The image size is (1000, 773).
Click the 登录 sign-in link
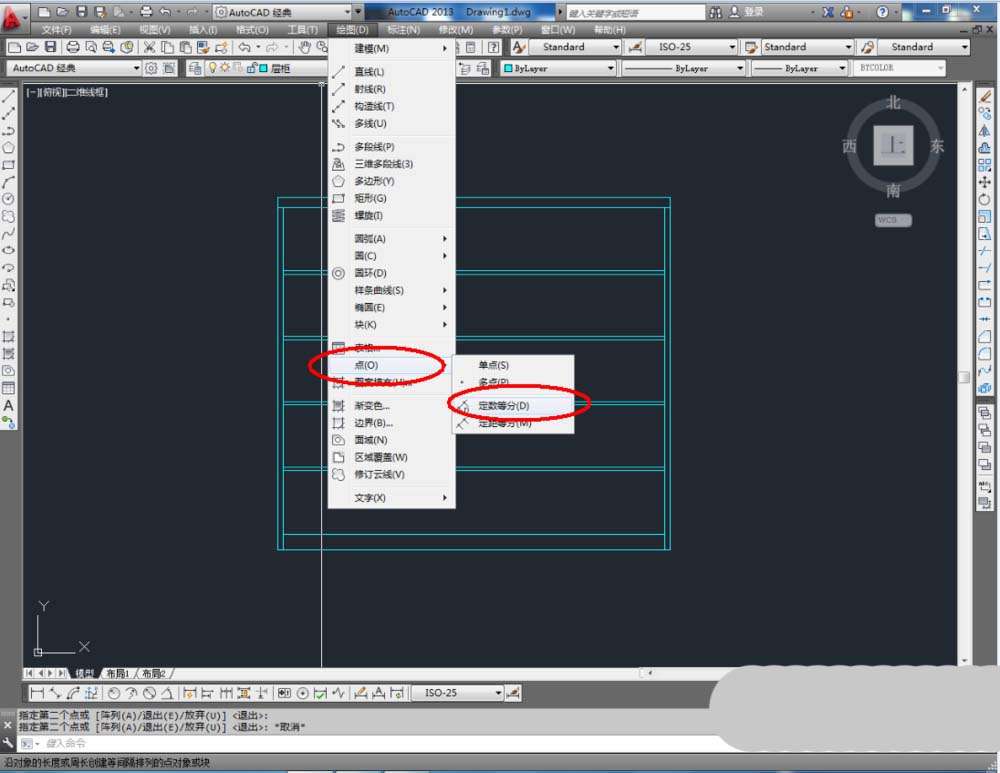pyautogui.click(x=754, y=12)
